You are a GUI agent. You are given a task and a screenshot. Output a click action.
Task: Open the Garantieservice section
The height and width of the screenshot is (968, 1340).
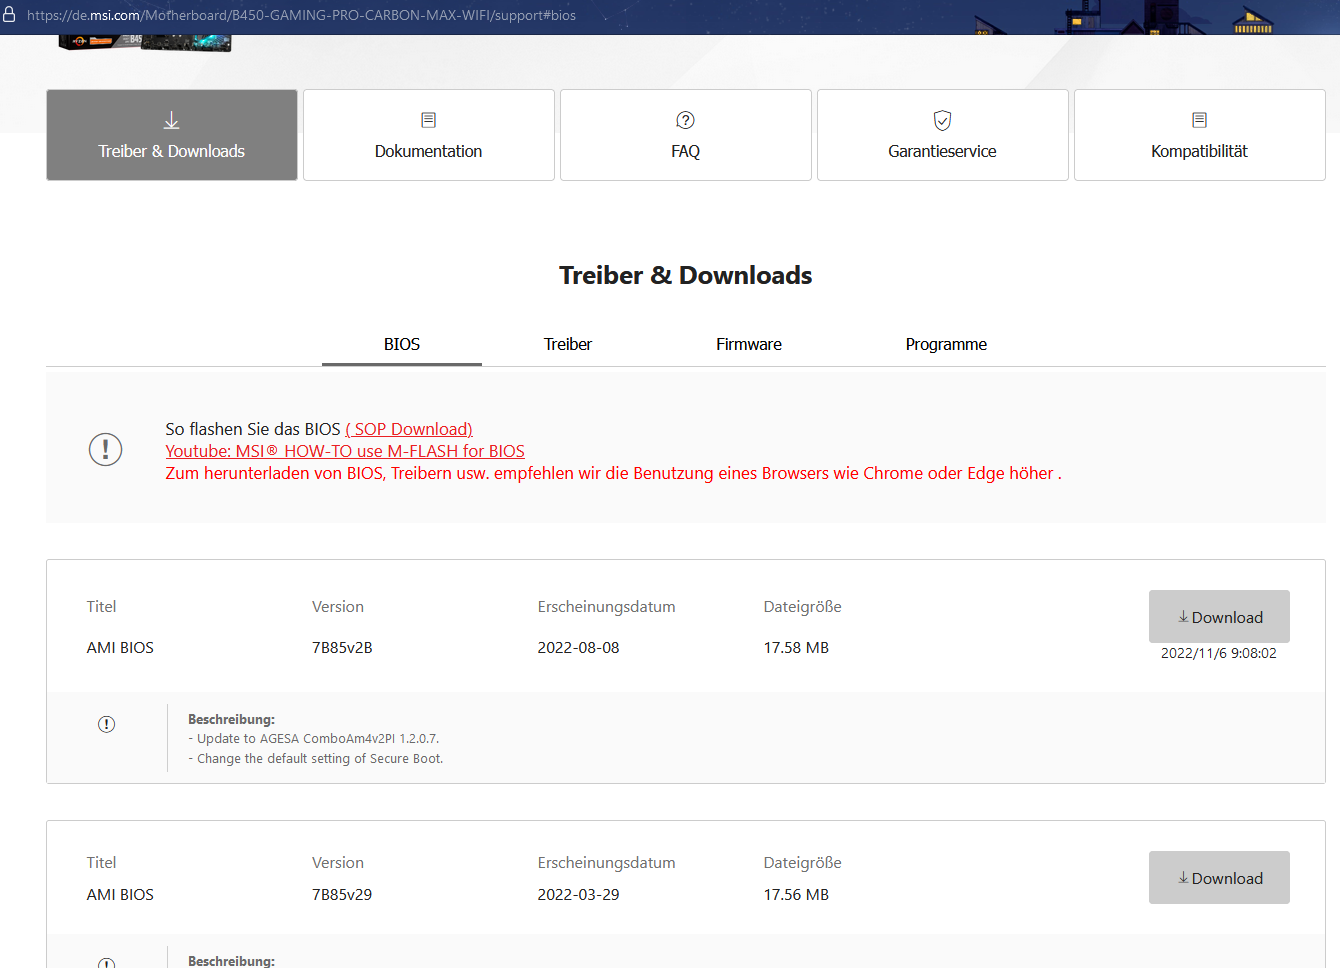click(943, 135)
